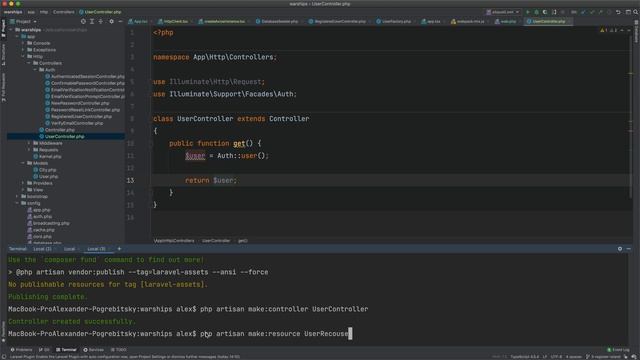
Task: Undo last action in top toolbar
Action: (x=618, y=12)
